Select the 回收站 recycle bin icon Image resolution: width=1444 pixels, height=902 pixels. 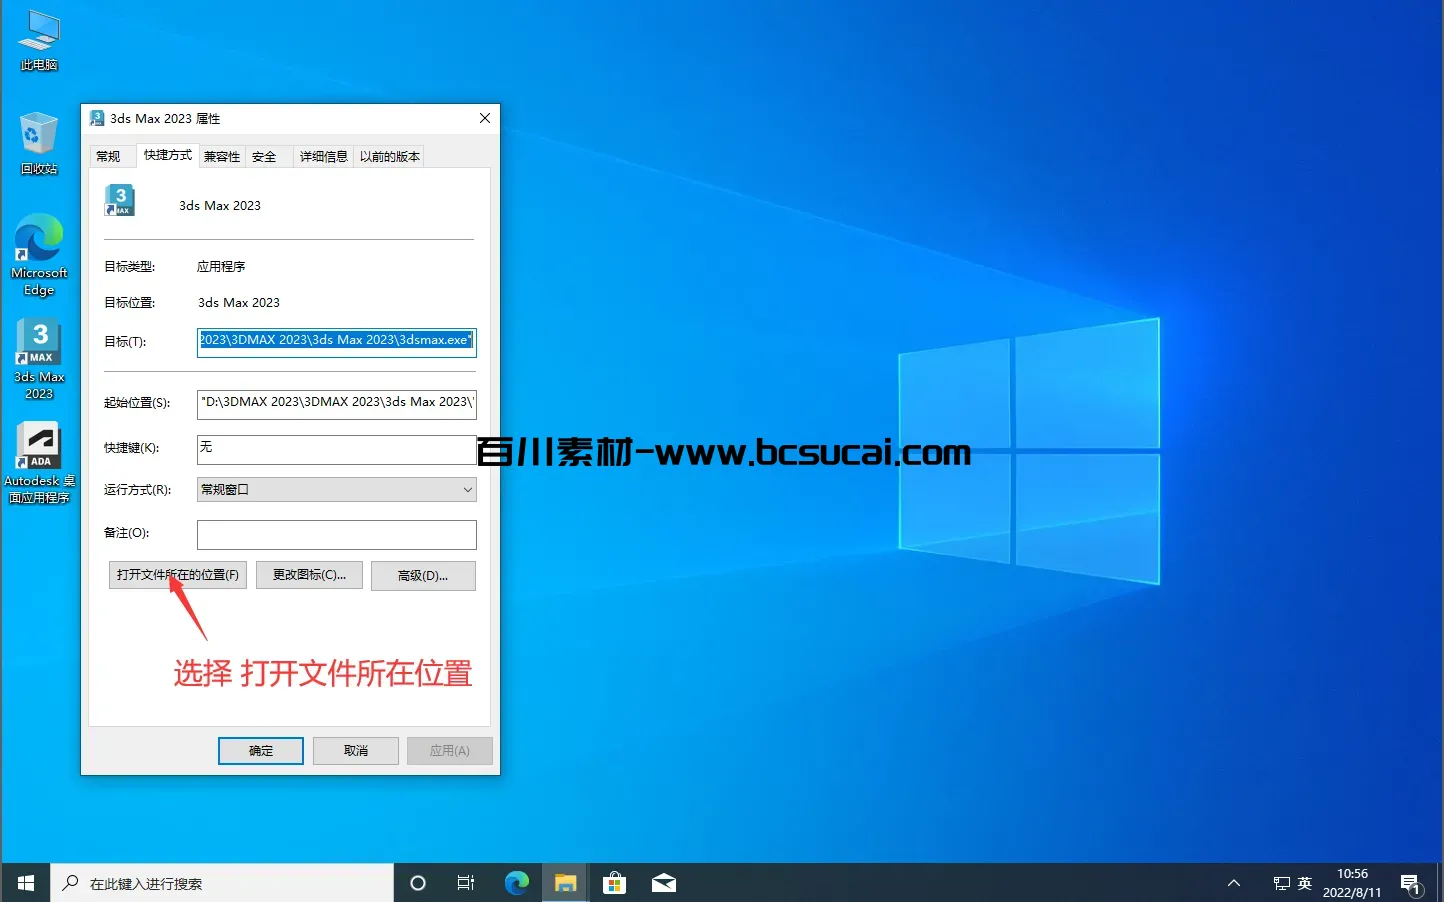coord(39,143)
